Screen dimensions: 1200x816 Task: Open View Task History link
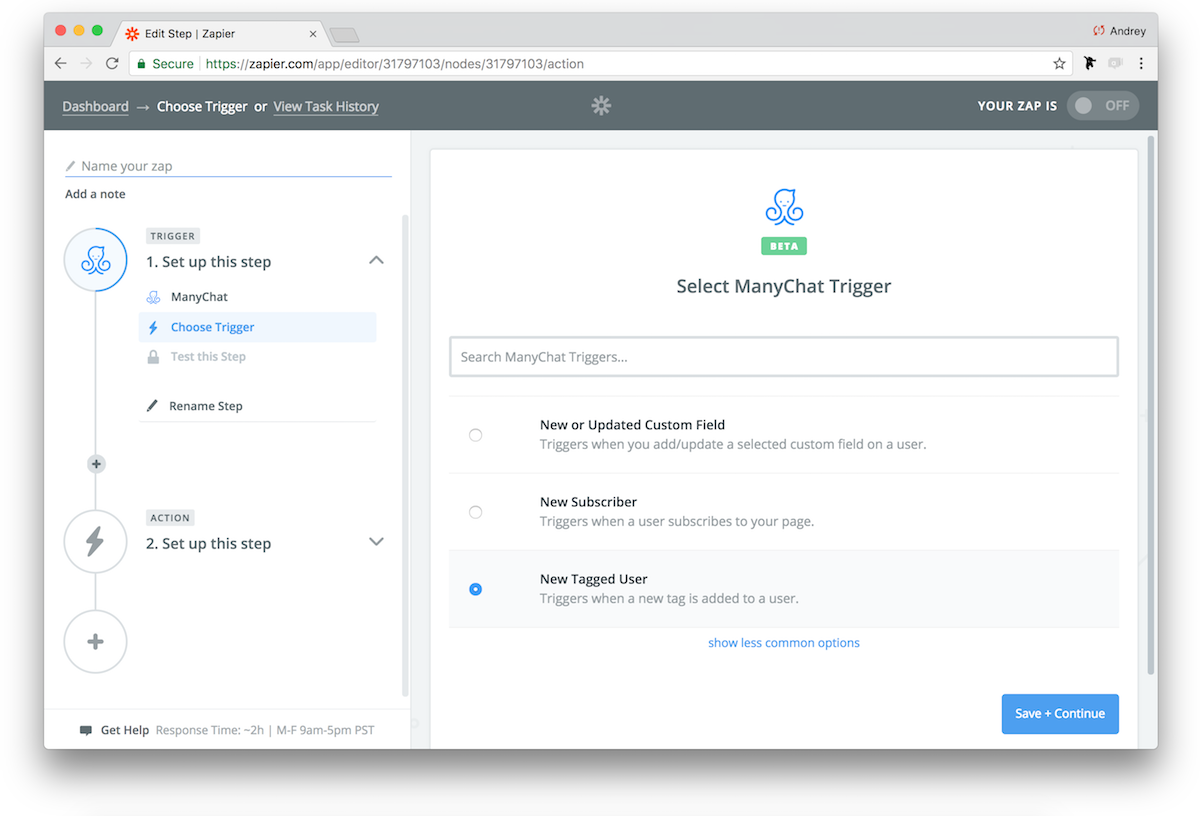pos(326,106)
